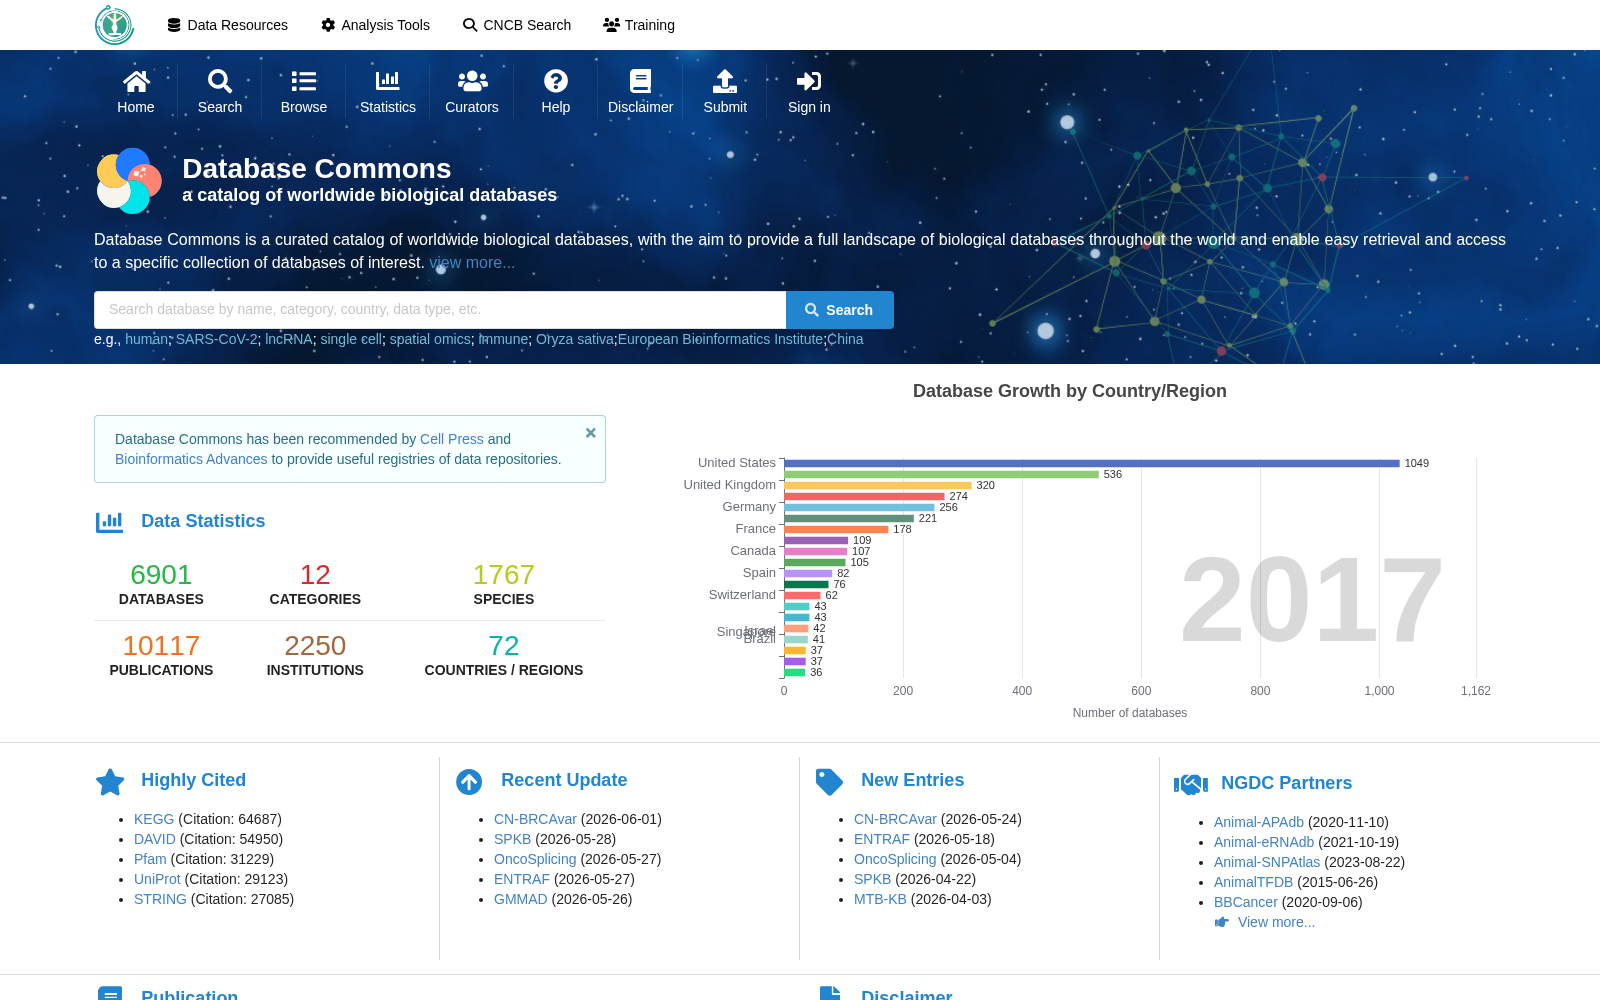The height and width of the screenshot is (1000, 1600).
Task: Close the Cell Press recommendation notice
Action: [591, 433]
